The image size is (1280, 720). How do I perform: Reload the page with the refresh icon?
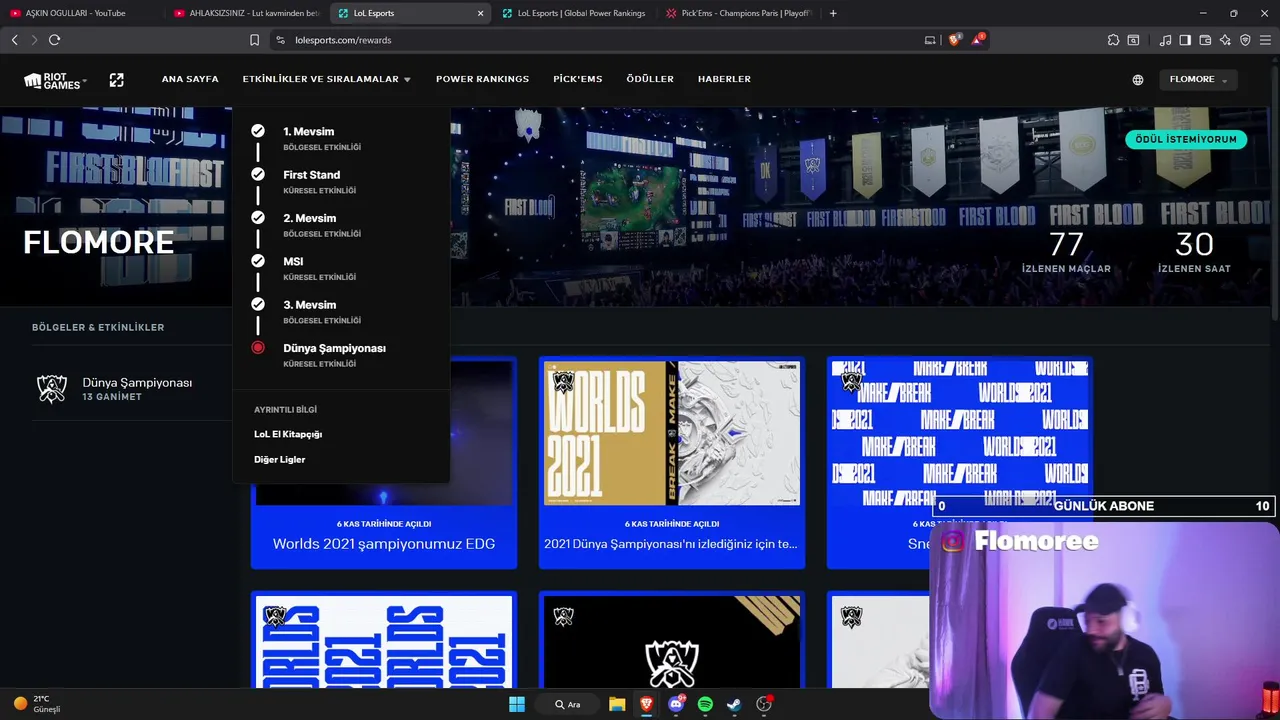pos(54,40)
